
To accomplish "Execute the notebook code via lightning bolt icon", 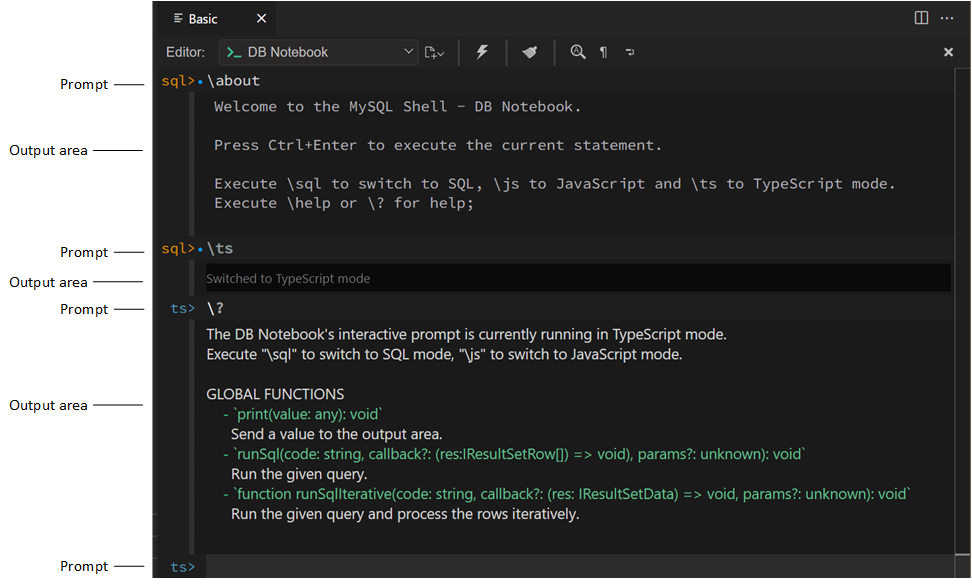I will click(x=482, y=52).
